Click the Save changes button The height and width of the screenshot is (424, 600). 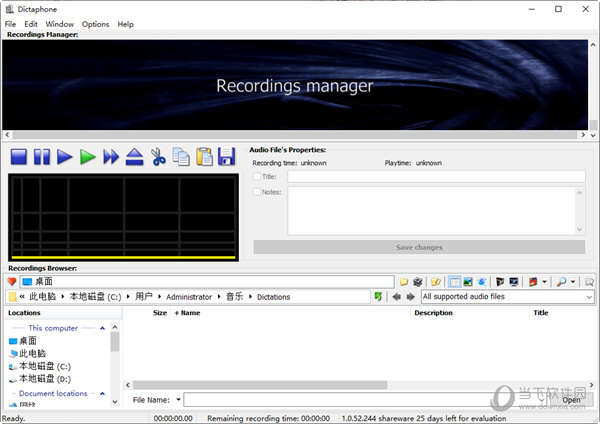pyautogui.click(x=419, y=247)
